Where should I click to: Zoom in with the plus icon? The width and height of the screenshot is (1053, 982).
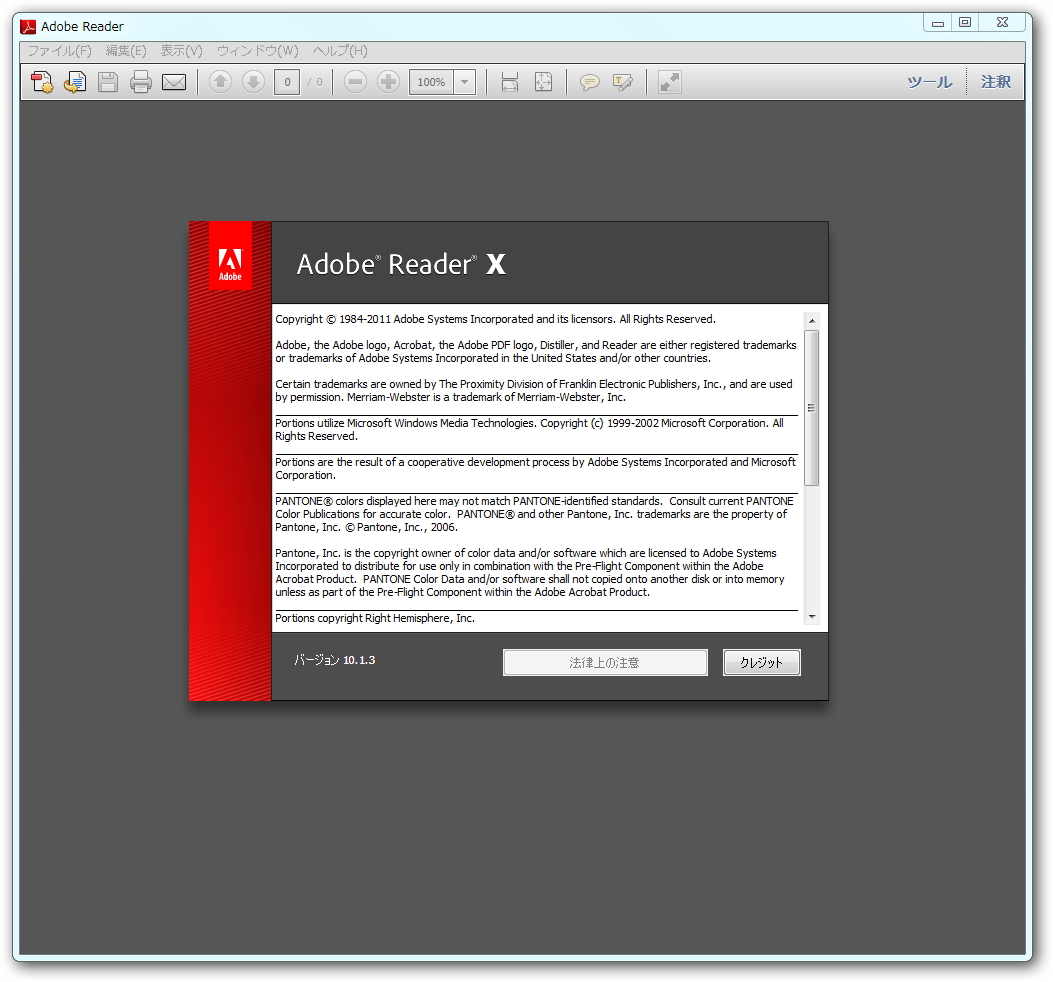coord(388,82)
